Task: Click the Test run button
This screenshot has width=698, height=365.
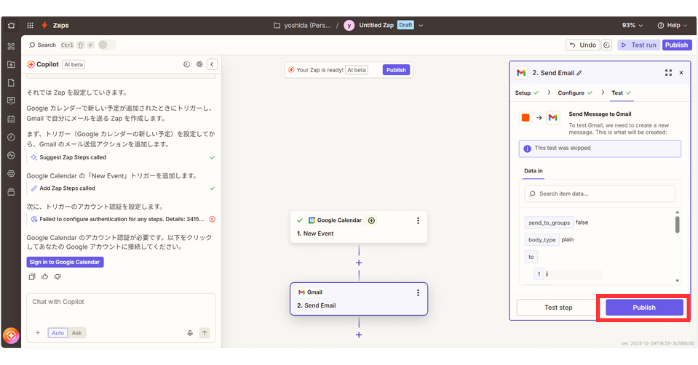Action: point(639,45)
